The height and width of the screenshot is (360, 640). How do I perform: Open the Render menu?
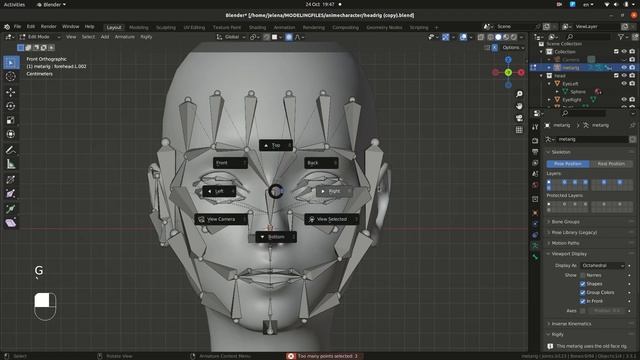pyautogui.click(x=48, y=27)
